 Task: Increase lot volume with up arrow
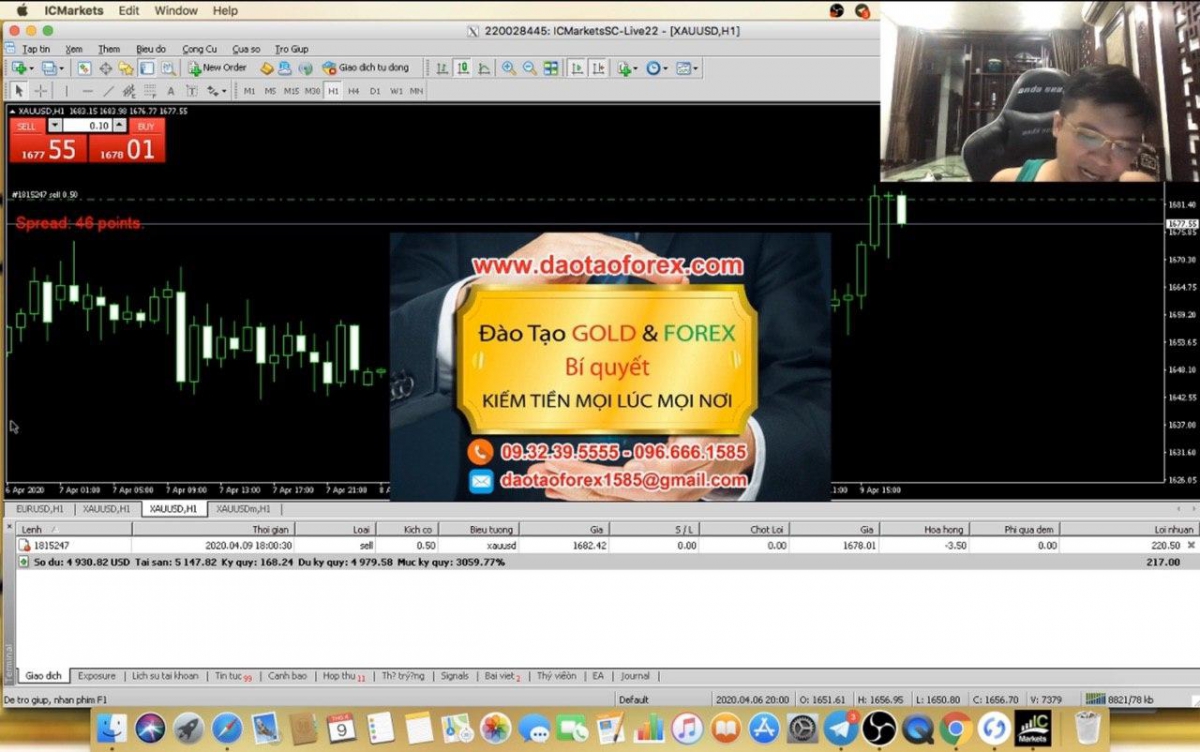tap(120, 126)
